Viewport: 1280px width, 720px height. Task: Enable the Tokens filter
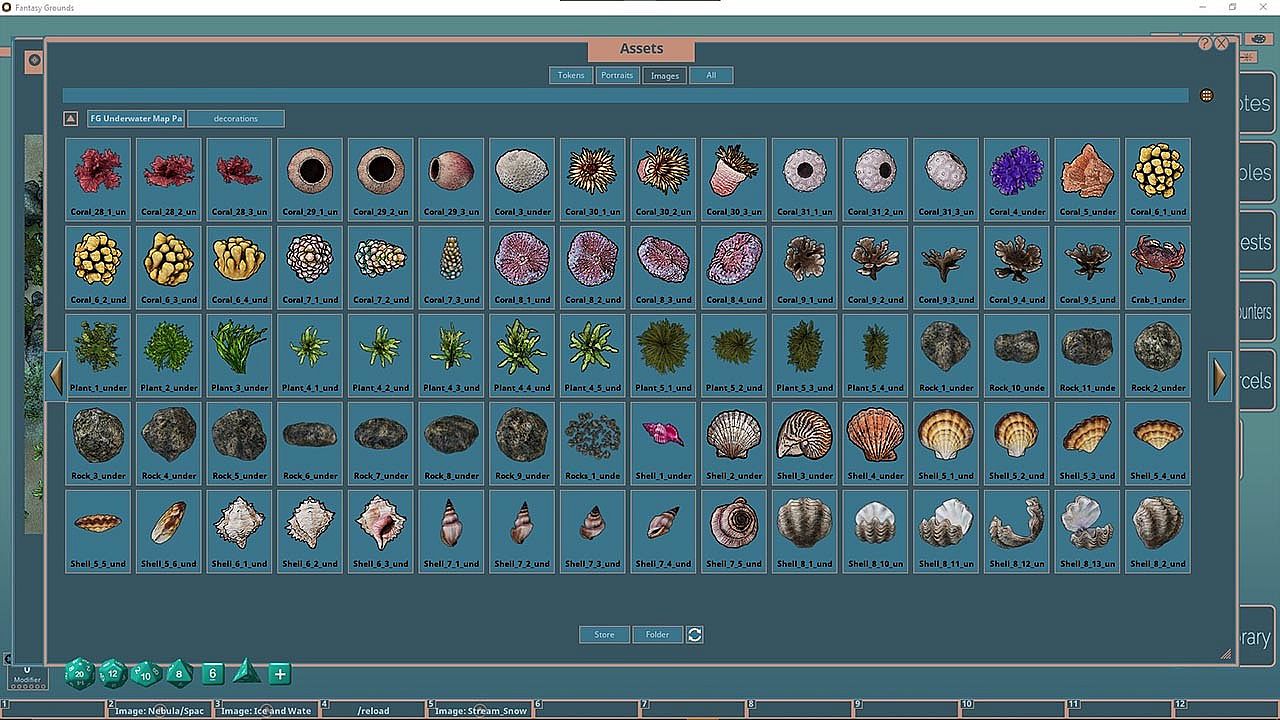click(571, 75)
